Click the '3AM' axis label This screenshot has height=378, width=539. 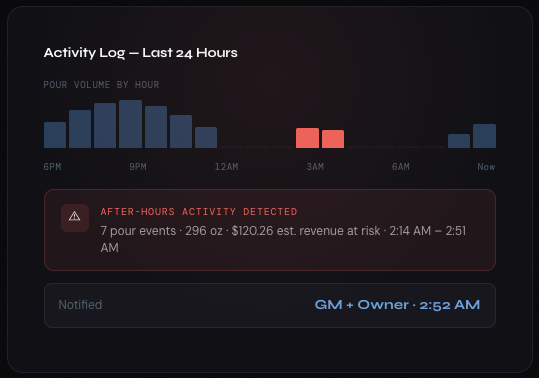315,167
